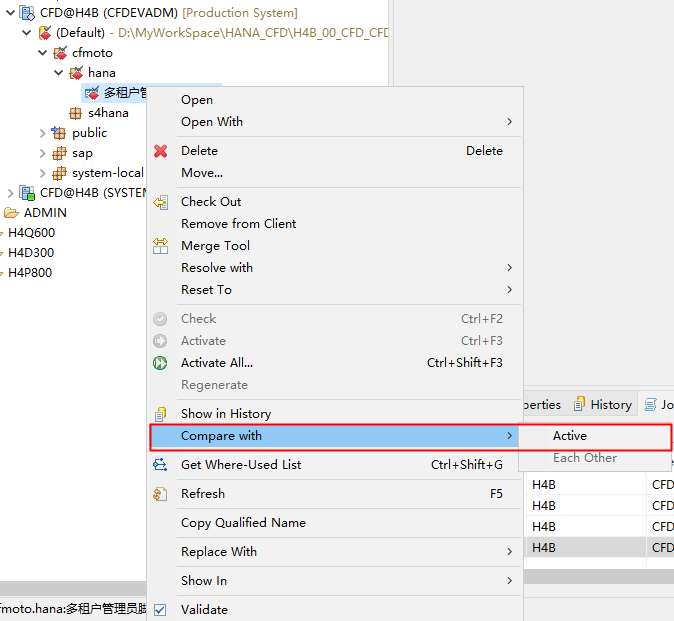Viewport: 674px width, 621px height.
Task: Click the ADMIN folder icon
Action: click(x=11, y=213)
